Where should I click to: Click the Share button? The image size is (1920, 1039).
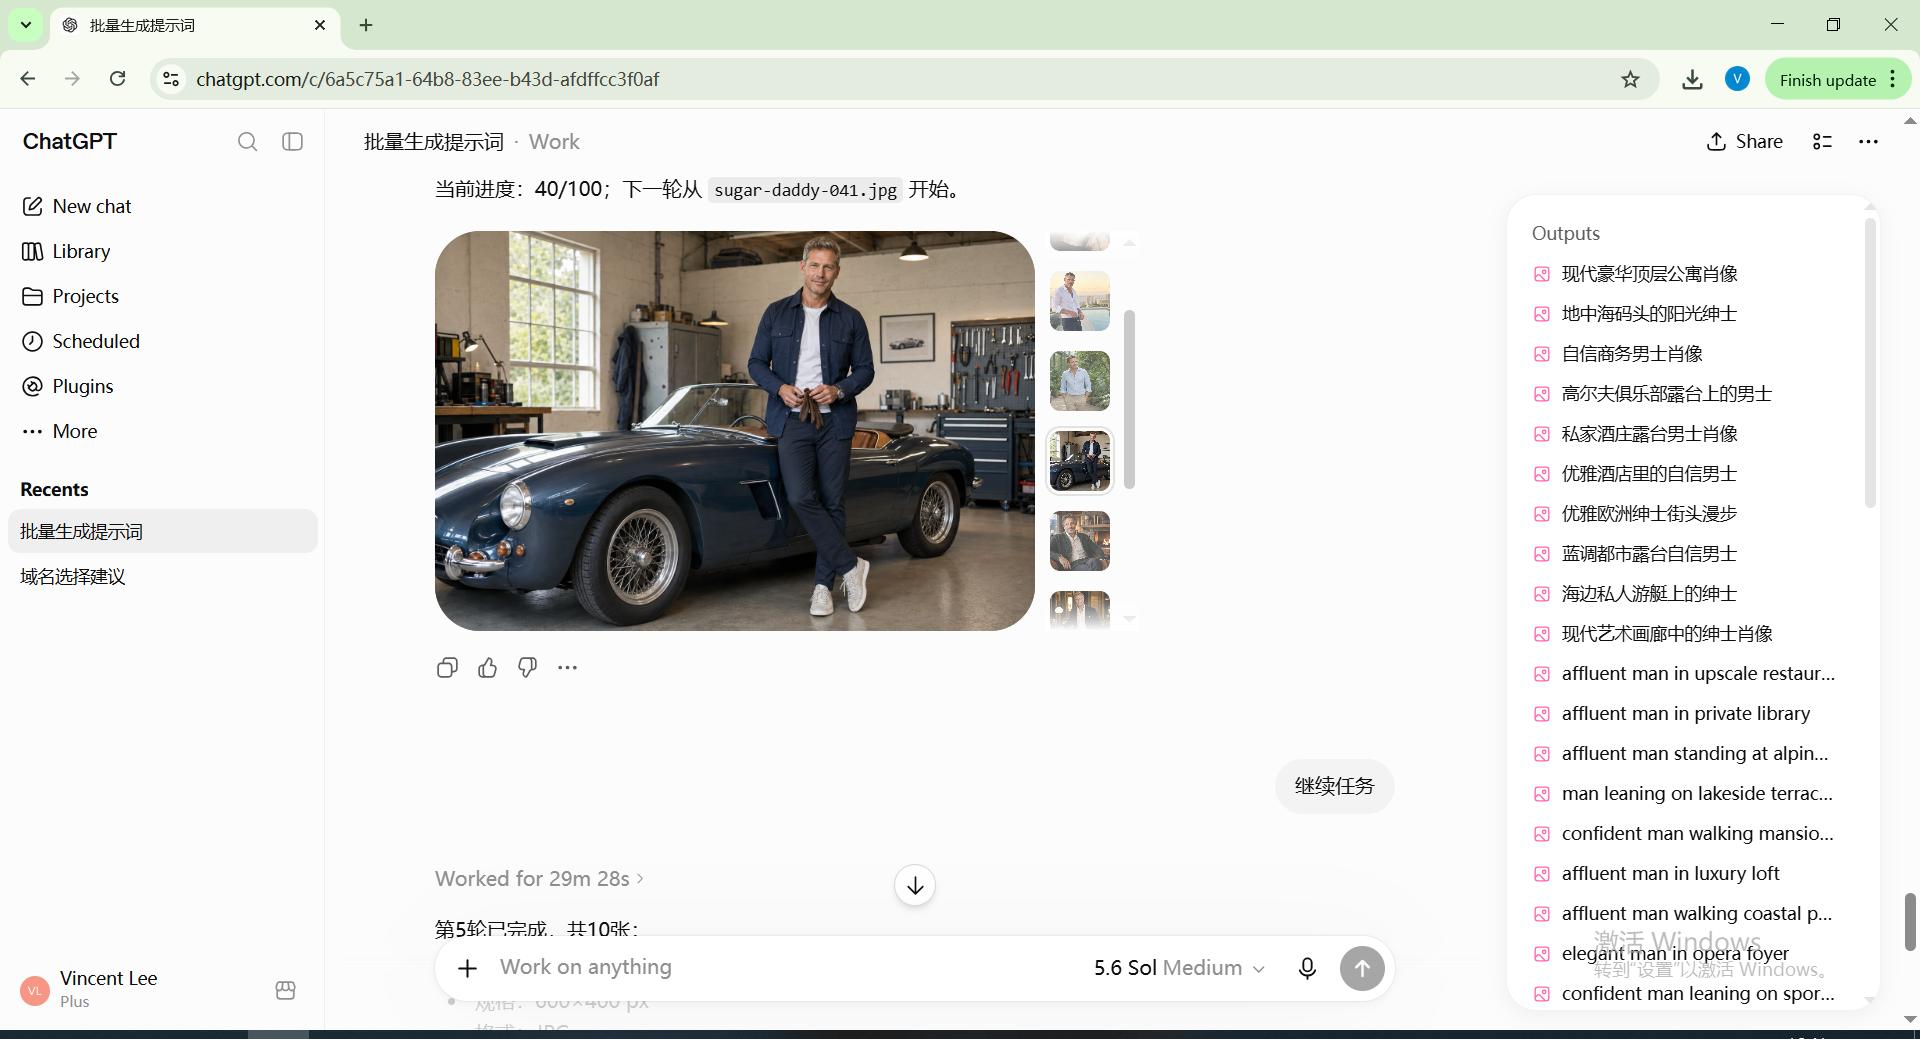pyautogui.click(x=1744, y=142)
